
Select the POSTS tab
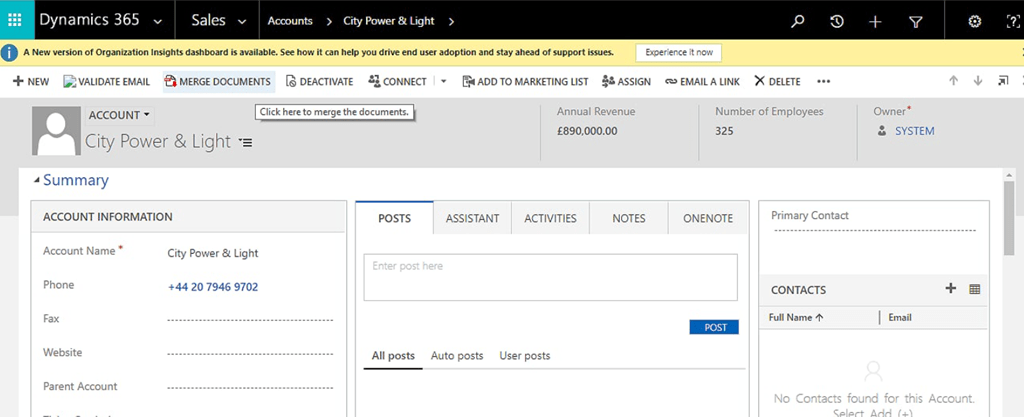click(x=394, y=218)
